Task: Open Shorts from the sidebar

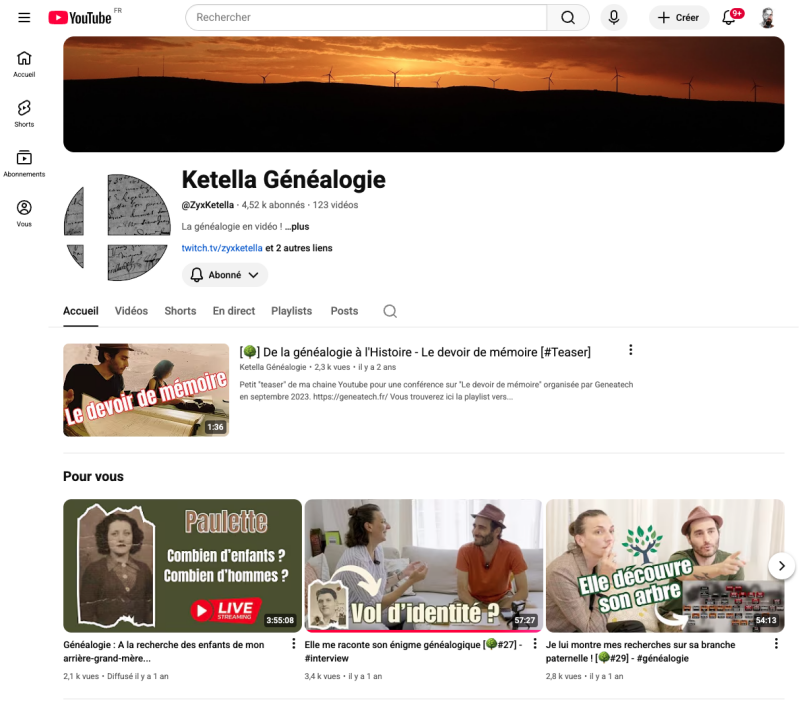Action: click(24, 114)
